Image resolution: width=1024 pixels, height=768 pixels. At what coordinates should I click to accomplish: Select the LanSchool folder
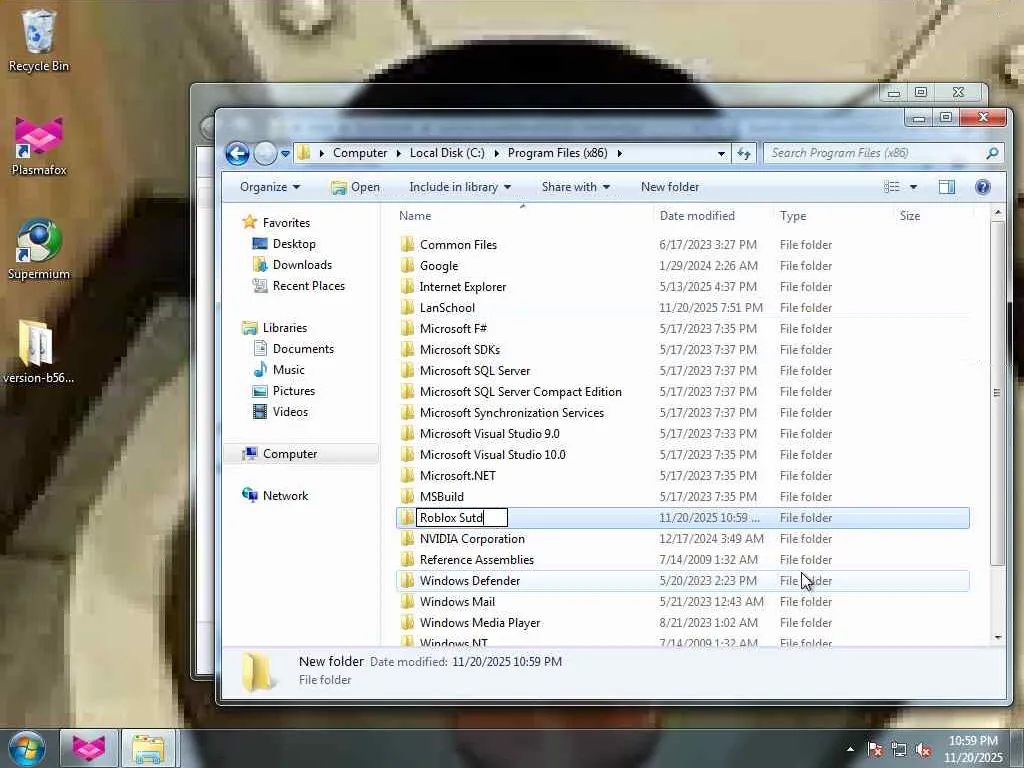447,308
